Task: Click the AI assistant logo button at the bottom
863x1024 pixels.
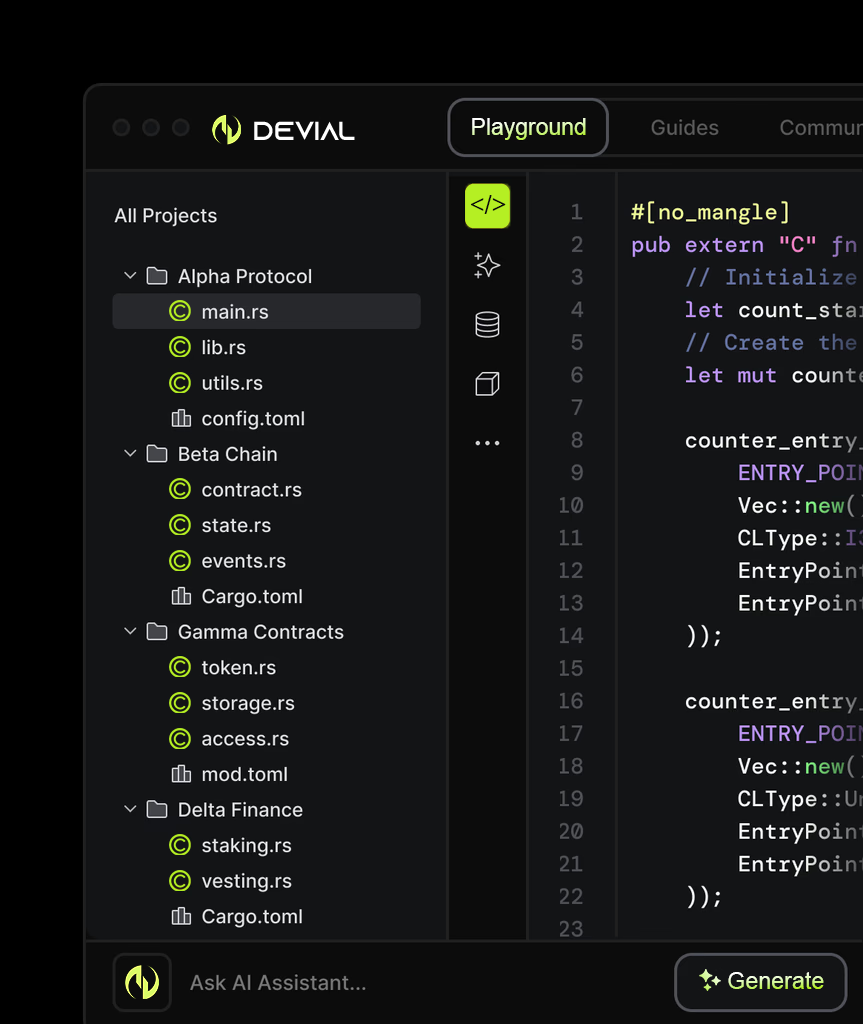Action: (142, 982)
